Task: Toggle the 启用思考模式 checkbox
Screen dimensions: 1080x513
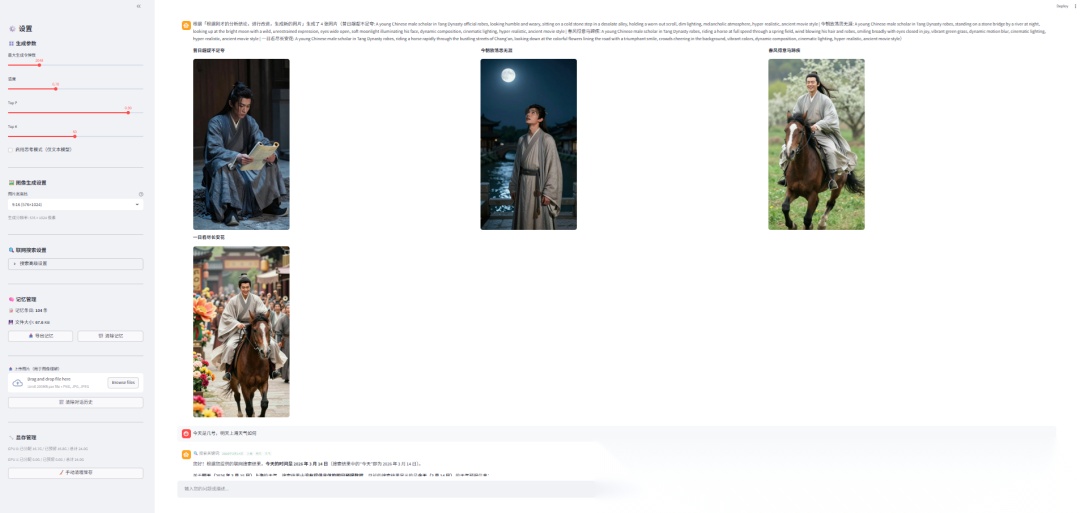Action: [10, 149]
